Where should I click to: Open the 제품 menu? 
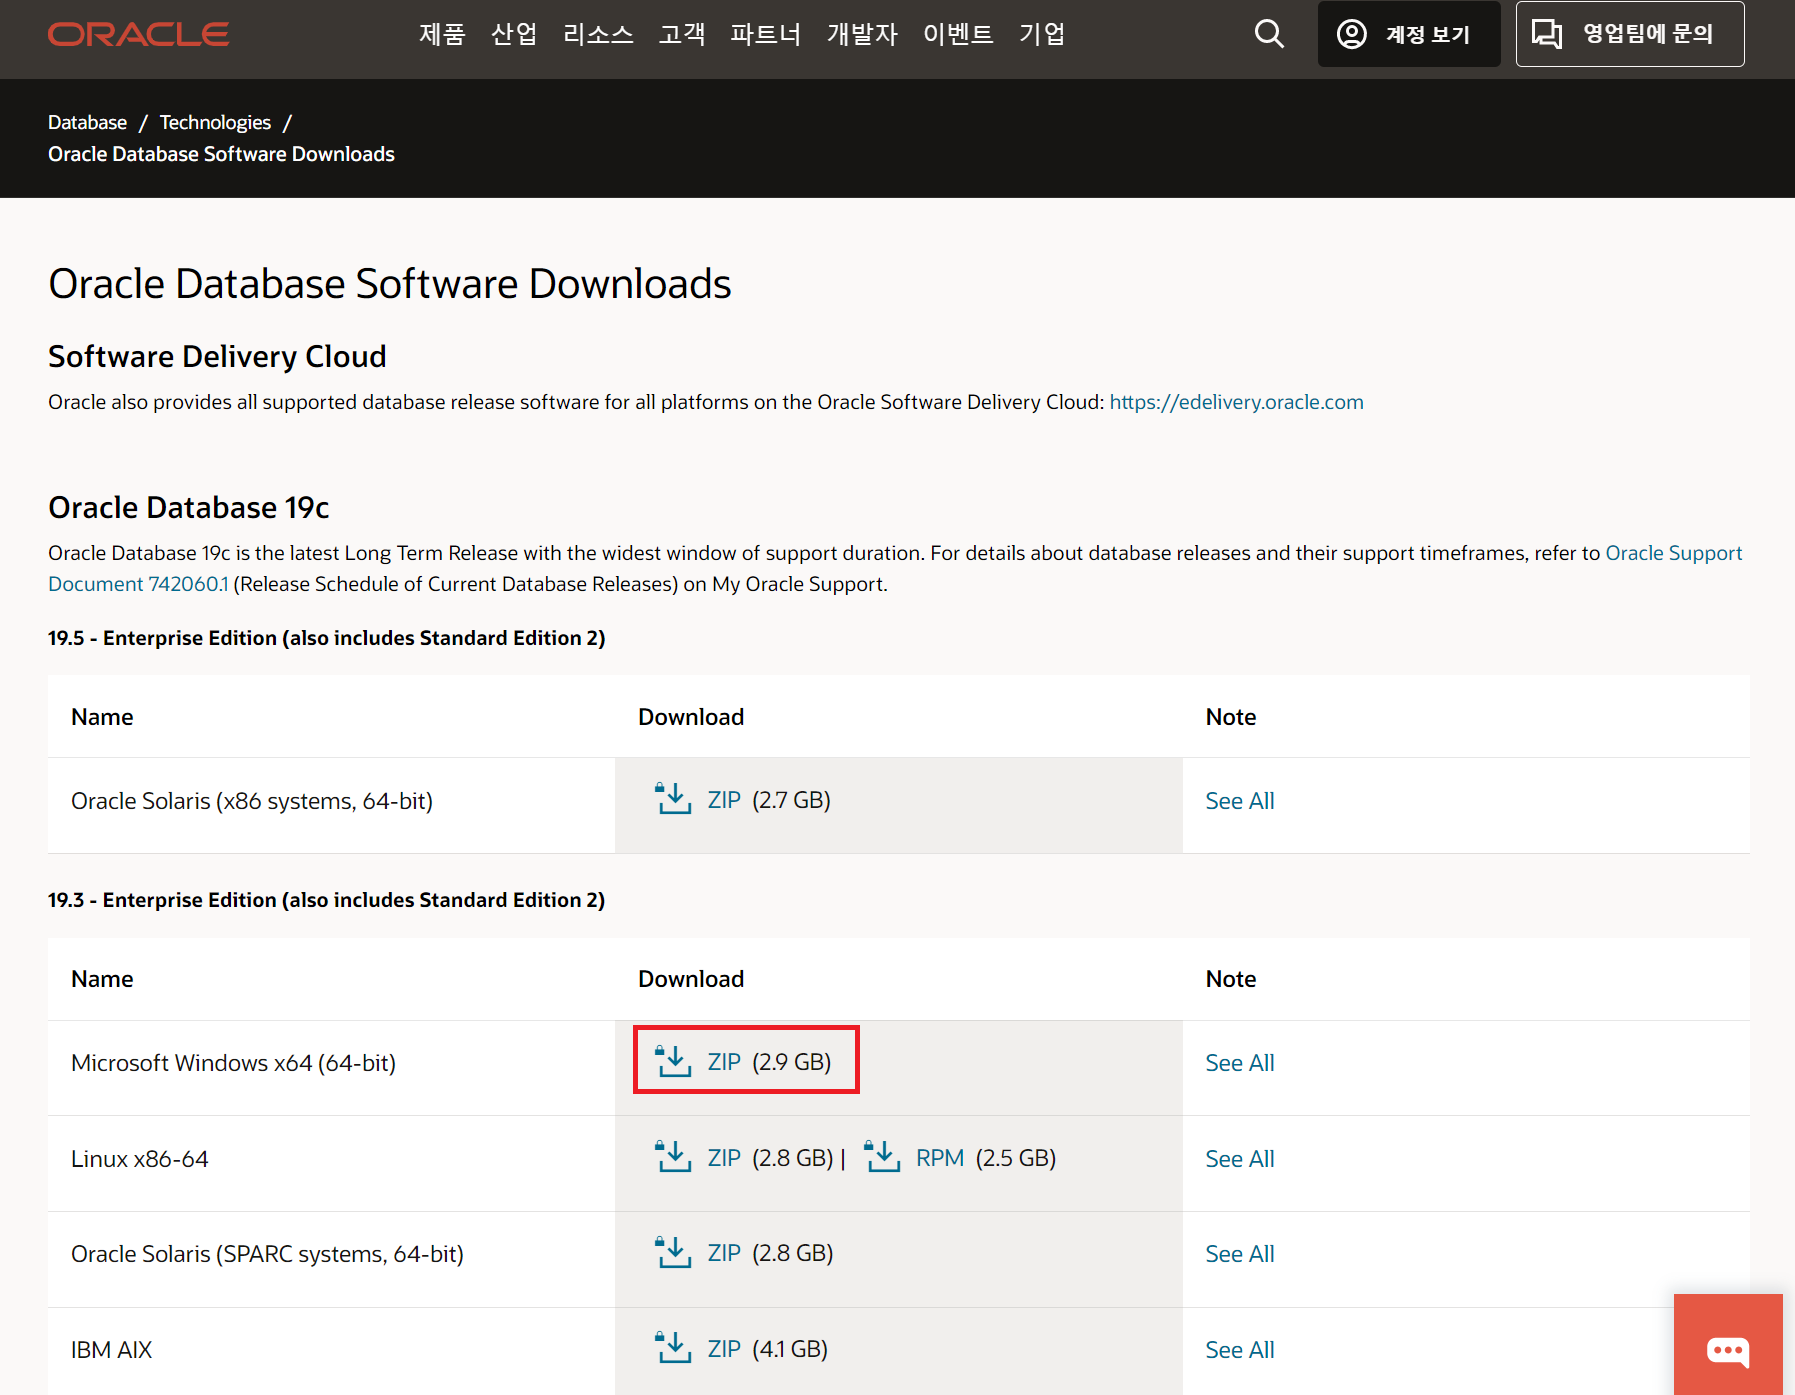442,34
